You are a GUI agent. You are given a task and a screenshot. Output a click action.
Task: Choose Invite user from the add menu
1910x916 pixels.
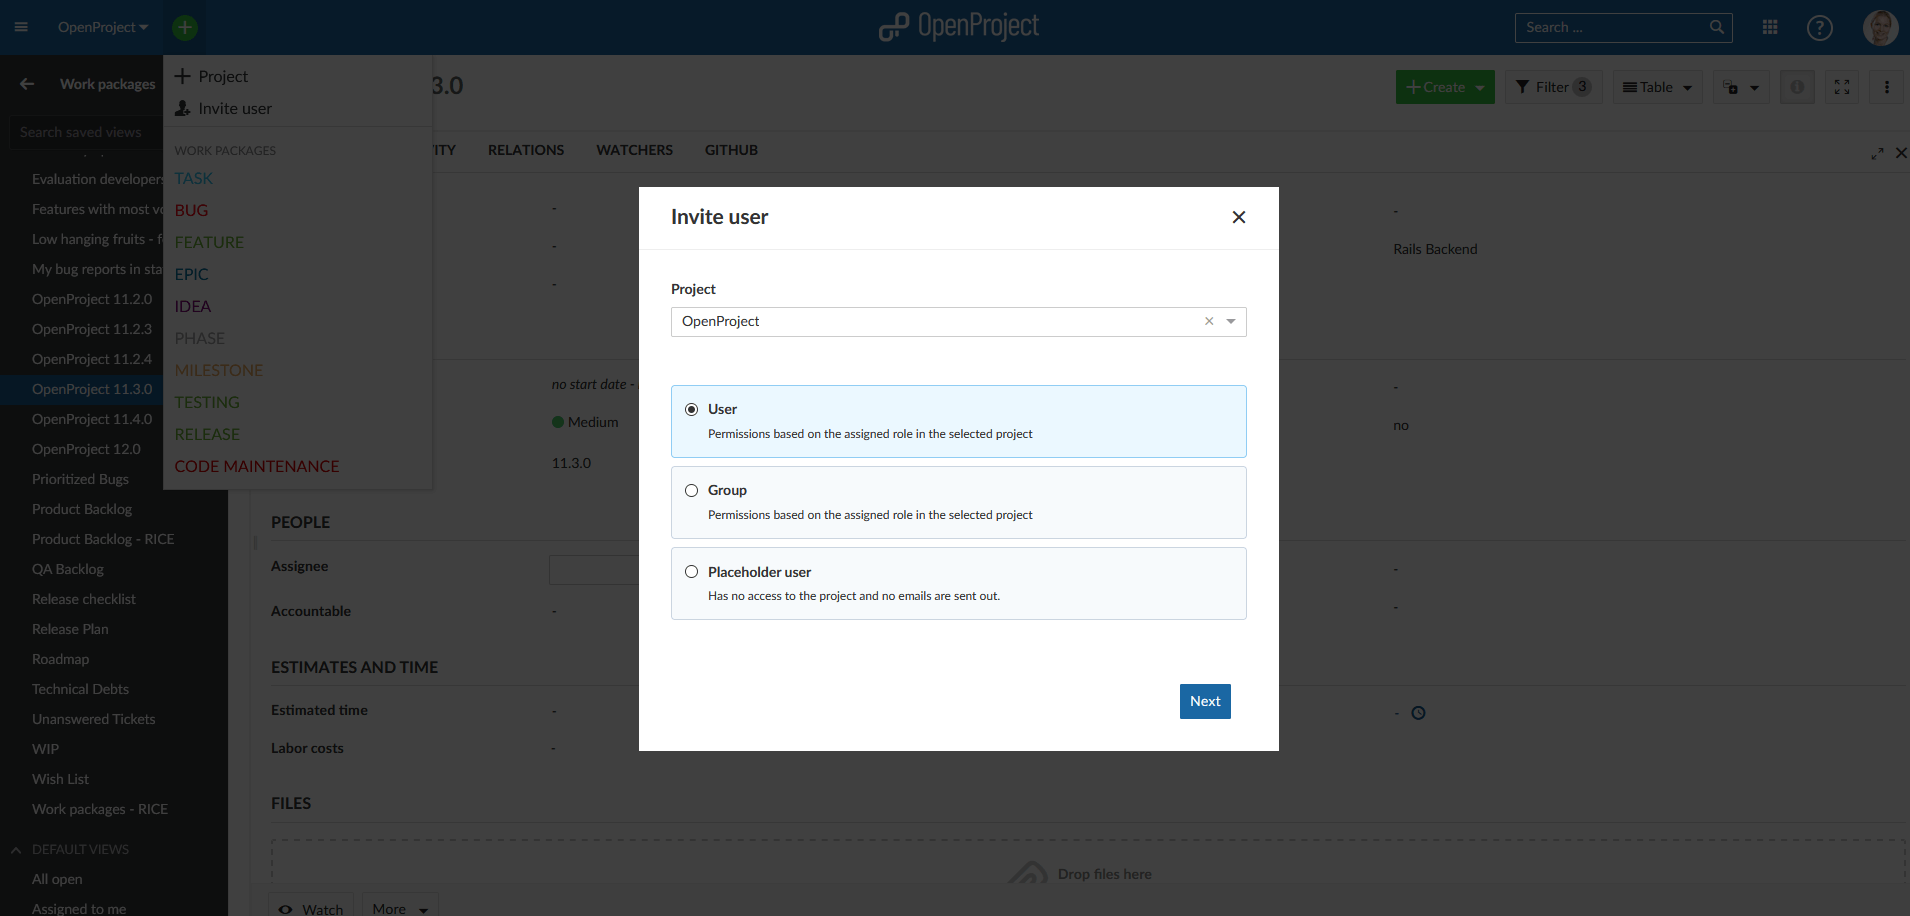[x=234, y=108]
